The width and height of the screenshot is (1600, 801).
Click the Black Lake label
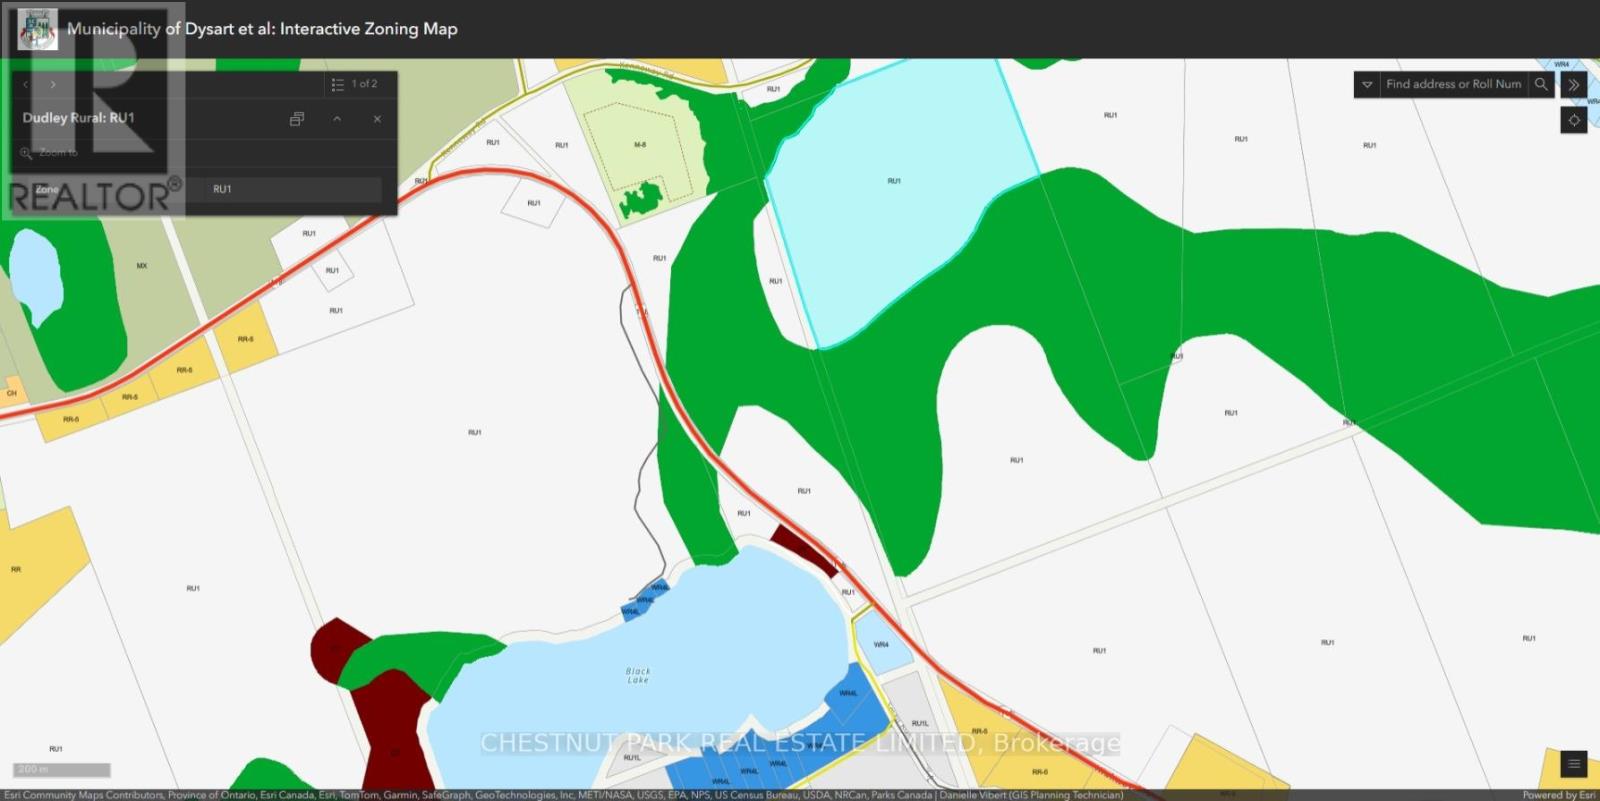tap(638, 676)
